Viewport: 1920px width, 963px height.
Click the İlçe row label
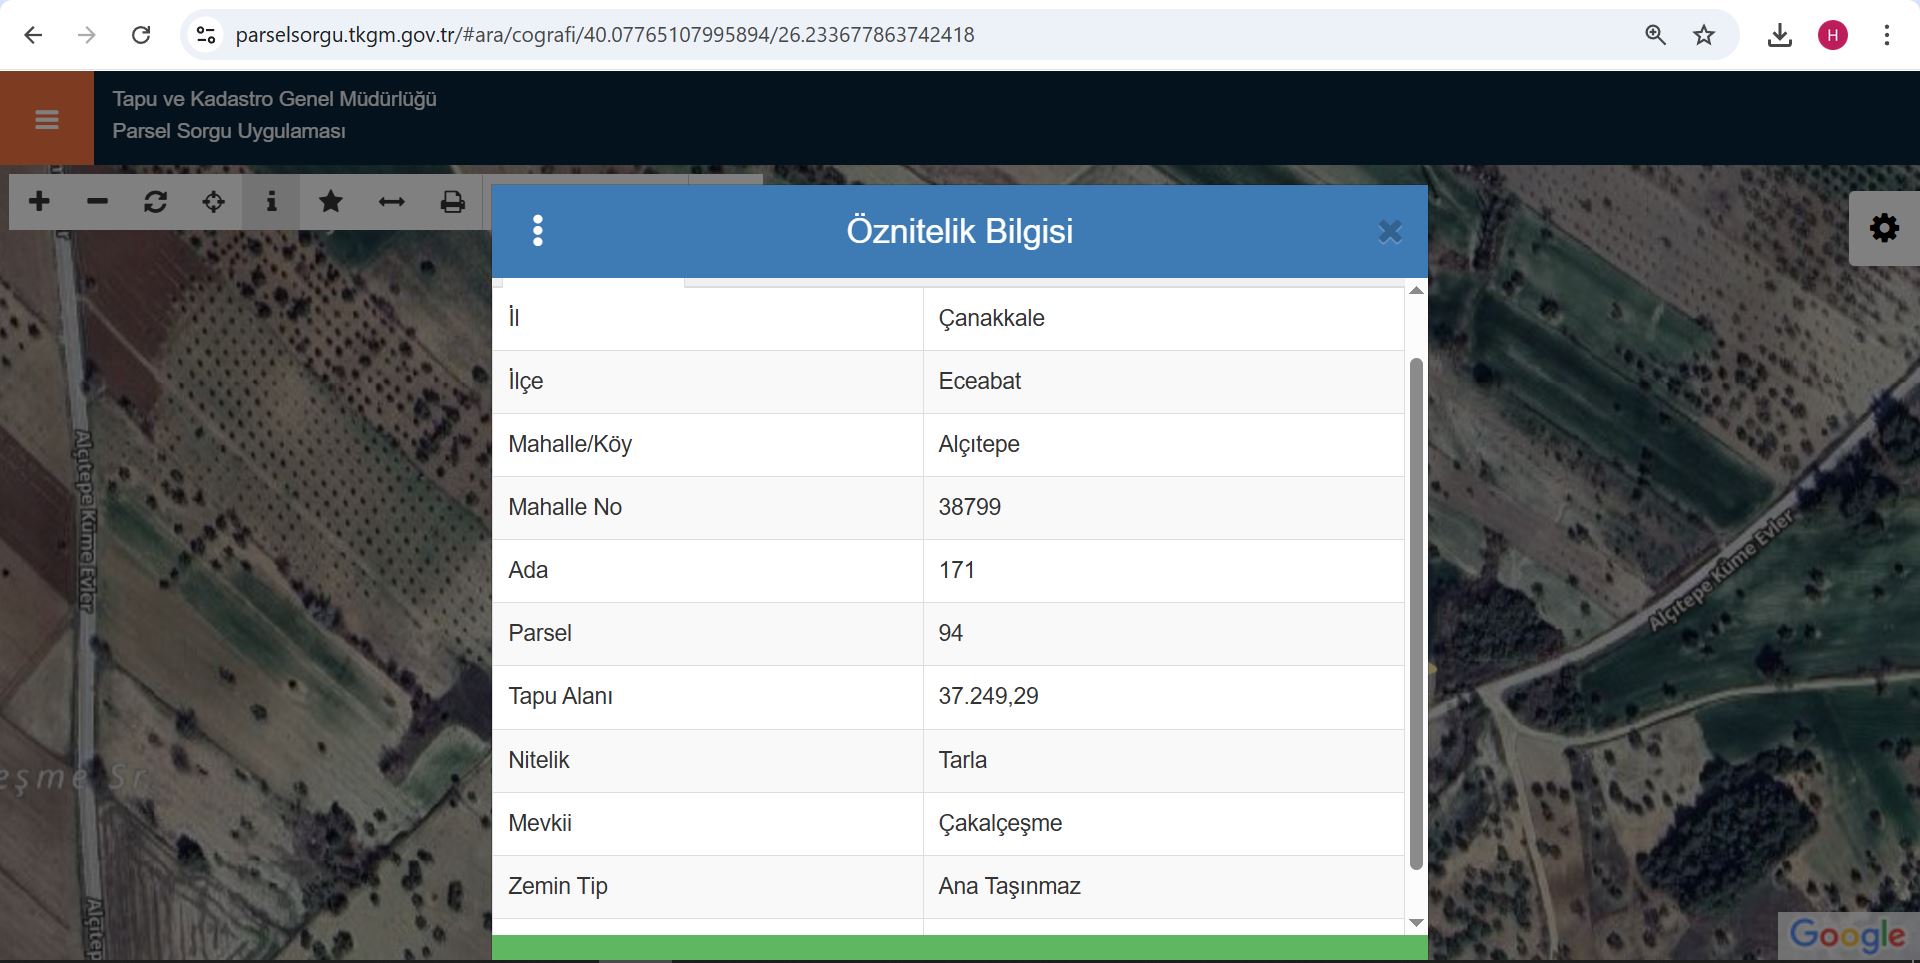pos(526,381)
